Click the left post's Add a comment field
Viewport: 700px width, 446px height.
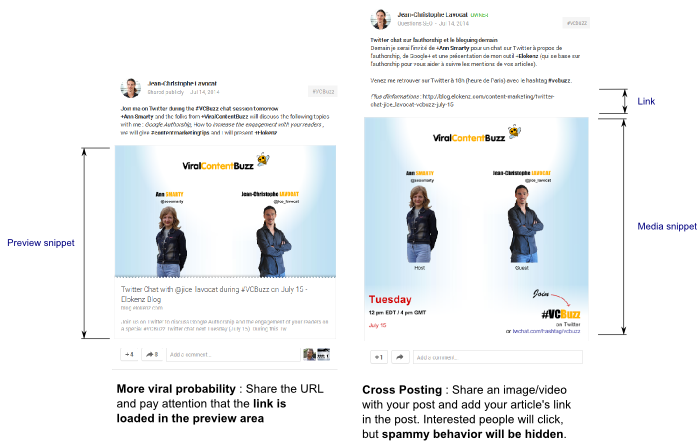(233, 354)
